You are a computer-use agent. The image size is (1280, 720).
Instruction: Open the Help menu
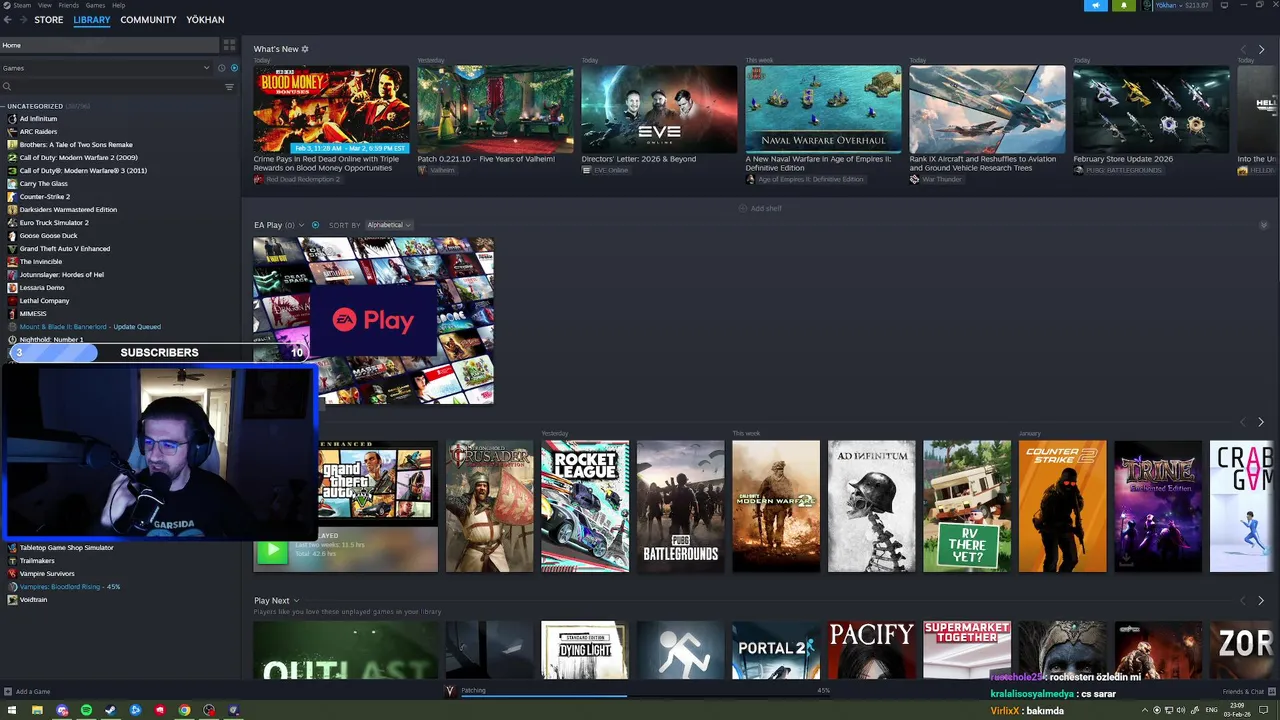coord(119,5)
